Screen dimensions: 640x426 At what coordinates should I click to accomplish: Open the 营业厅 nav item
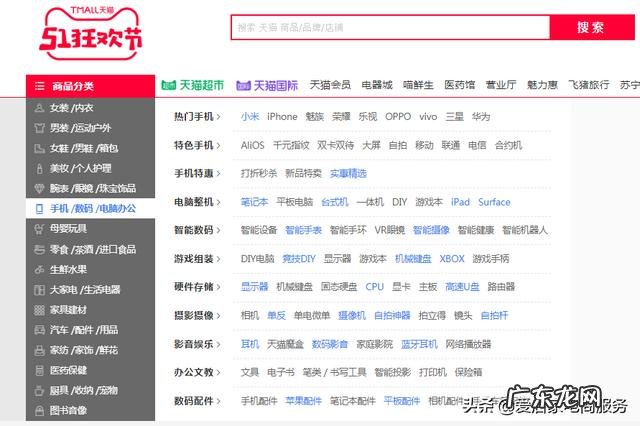501,85
